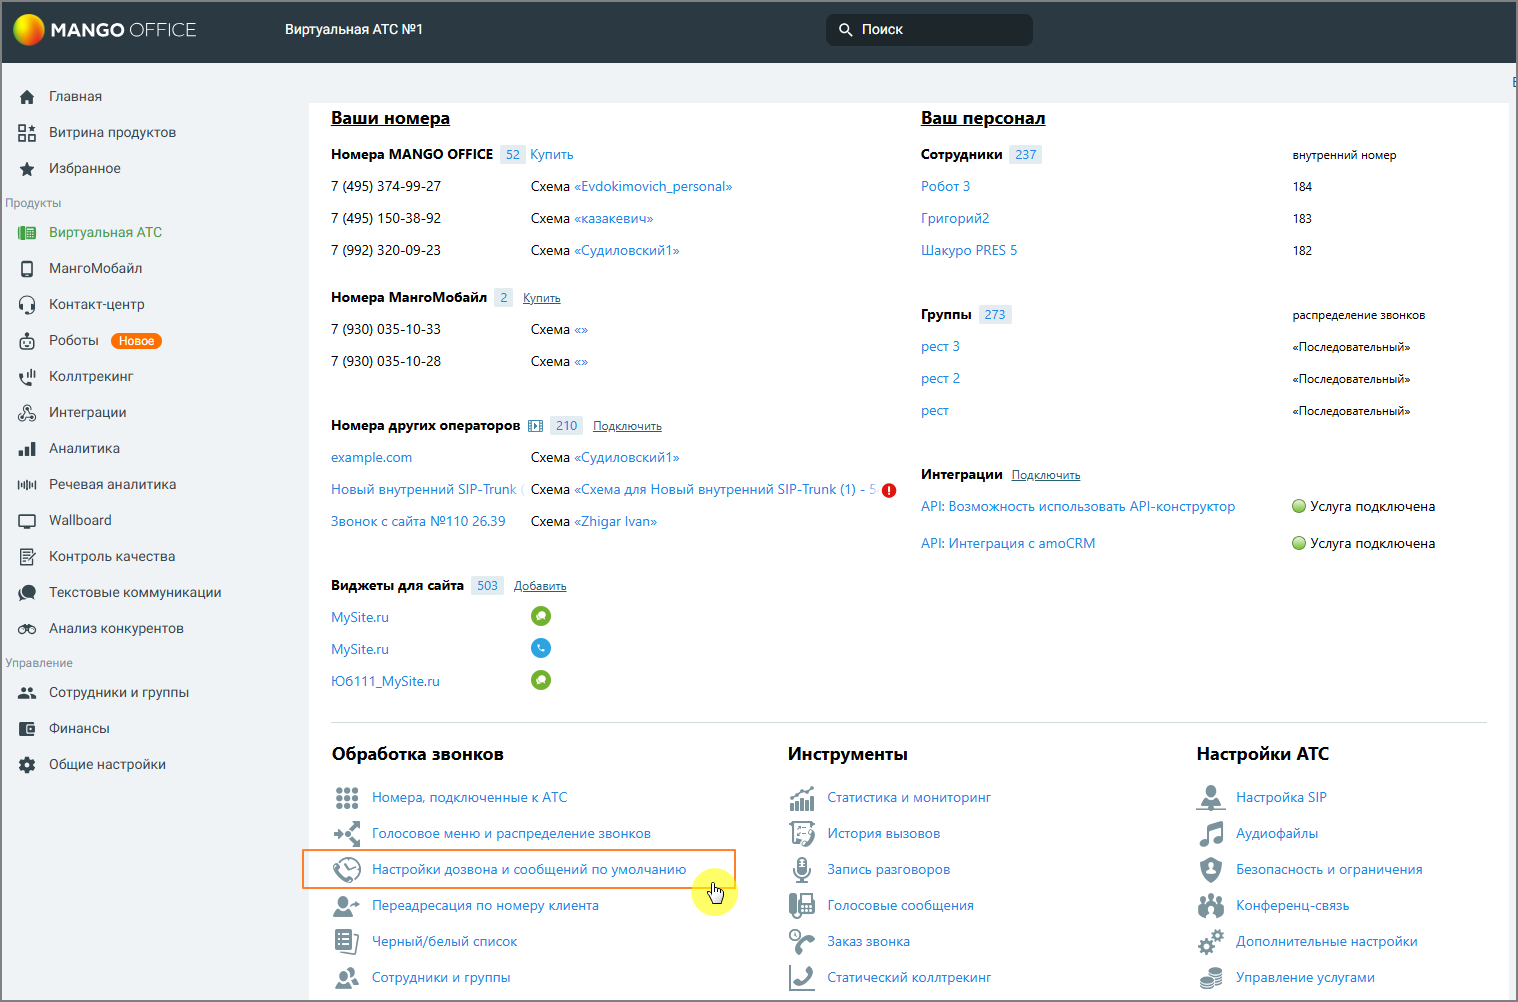Open Настройки дозвона и сообщений по умолчанию

point(529,870)
